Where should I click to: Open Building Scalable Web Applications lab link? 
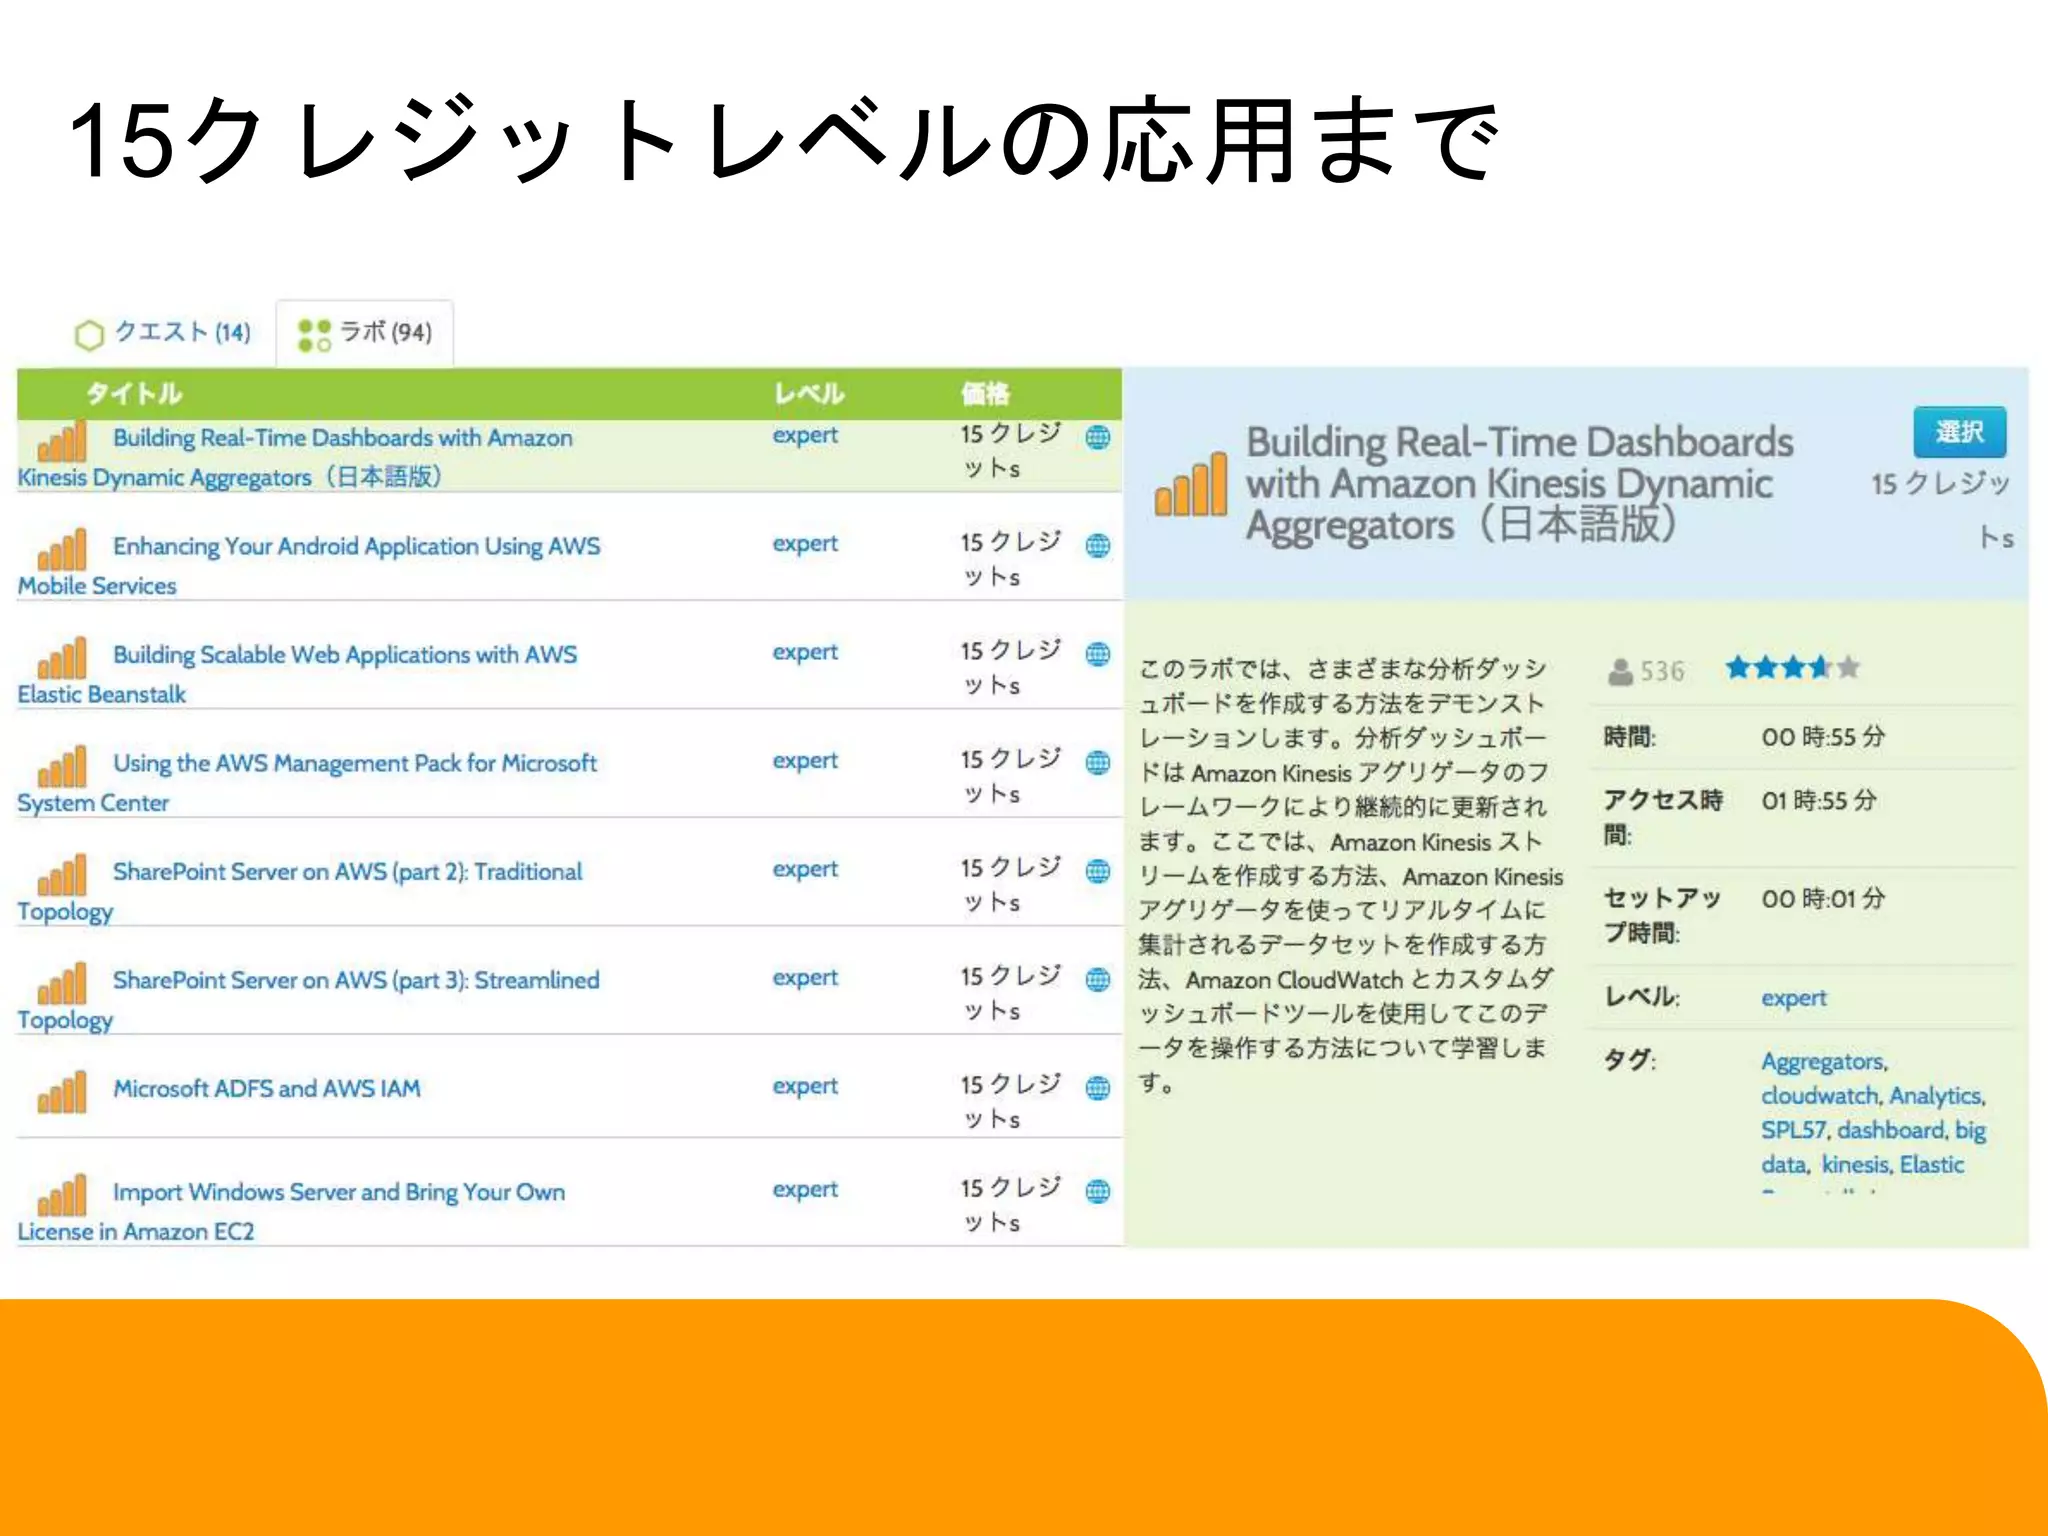point(297,674)
